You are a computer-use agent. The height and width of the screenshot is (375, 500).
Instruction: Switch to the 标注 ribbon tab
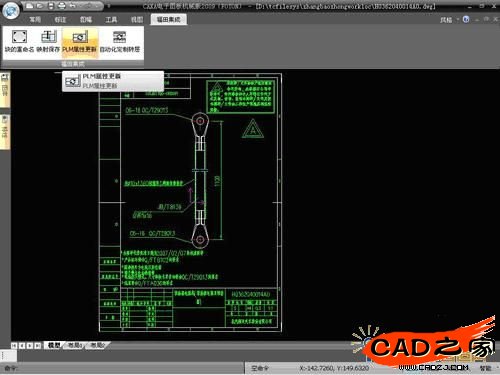[60, 20]
